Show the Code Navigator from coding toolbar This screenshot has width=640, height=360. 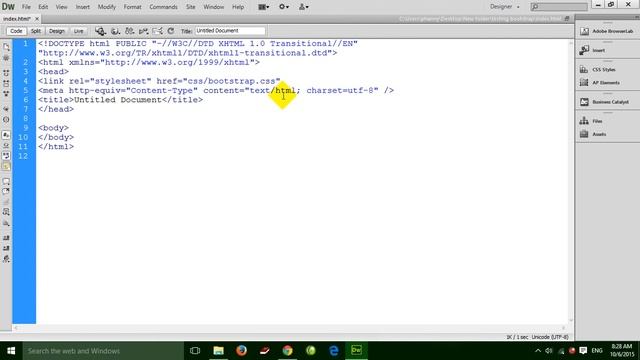[x=6, y=58]
